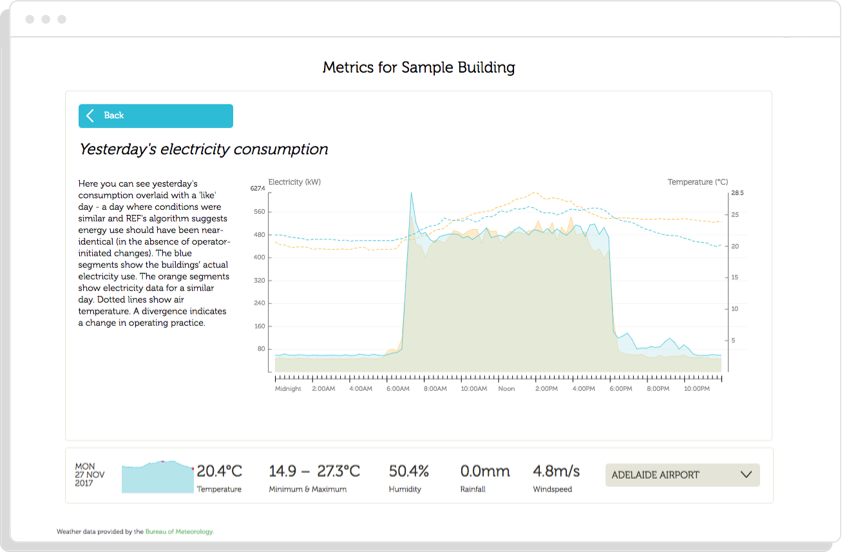This screenshot has height=552, width=842.
Task: Click the Back button
Action: coord(155,116)
